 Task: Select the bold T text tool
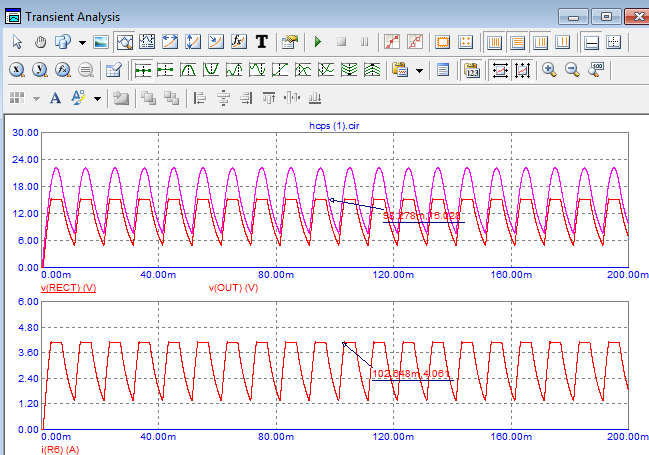262,42
